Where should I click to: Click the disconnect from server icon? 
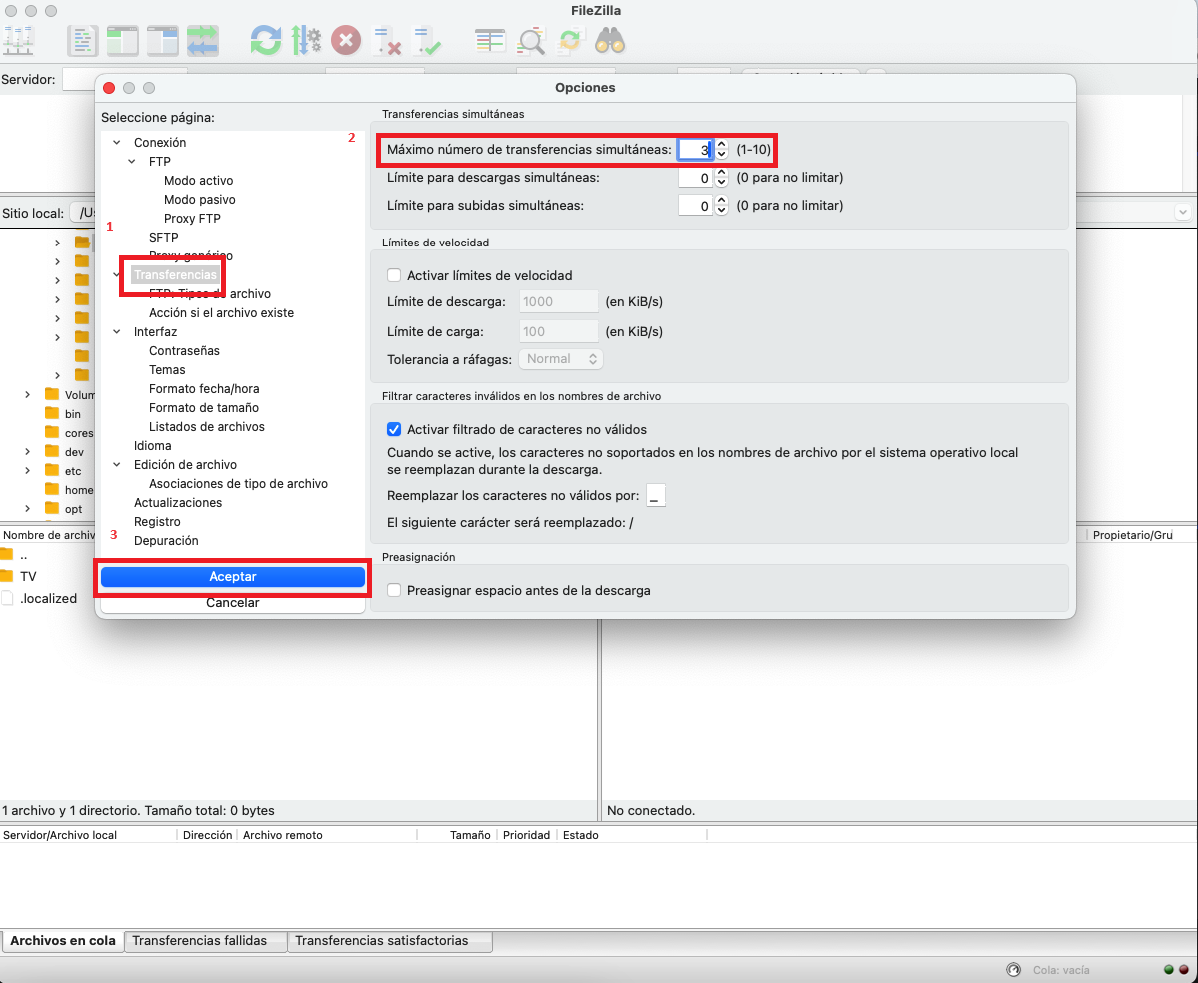pos(386,40)
